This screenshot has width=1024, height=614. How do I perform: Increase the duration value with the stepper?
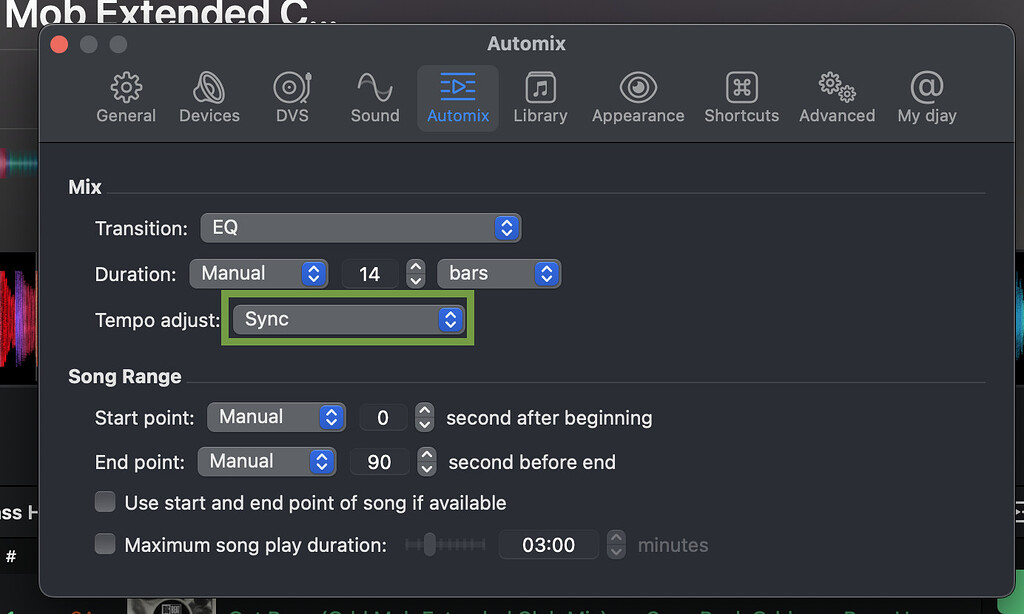[416, 268]
